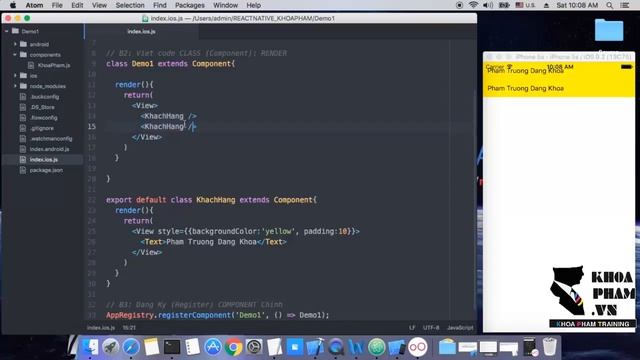Open the Help menu
Viewport: 640px width, 360px height.
253,5
